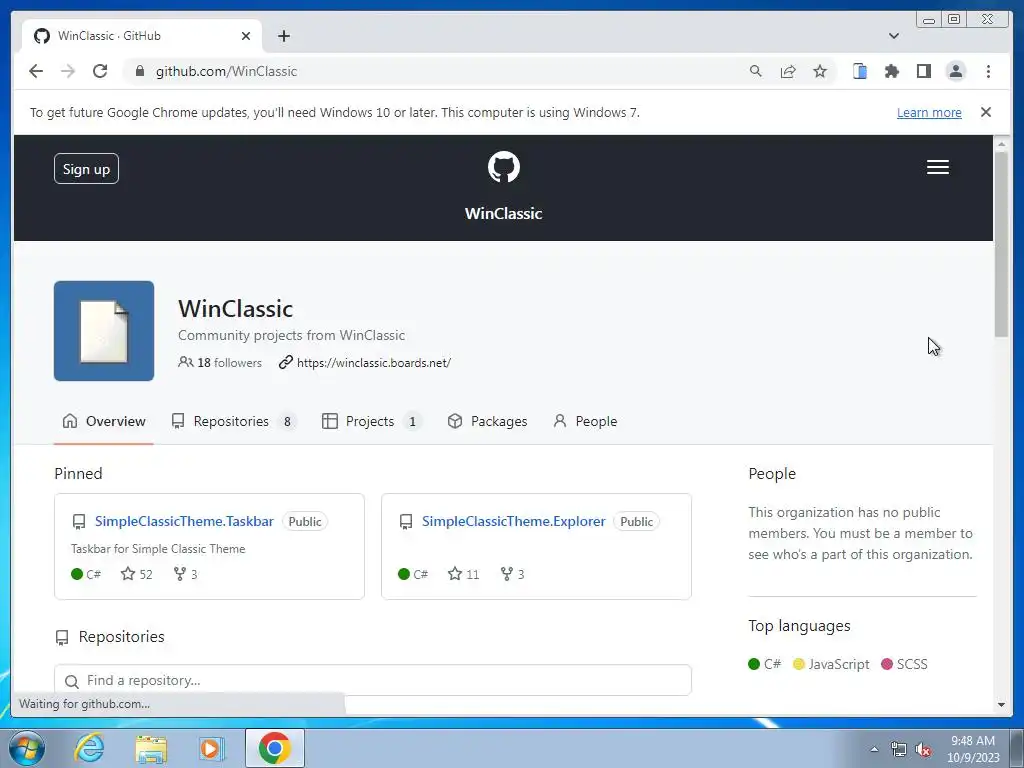Click the GitHub Octocat logo in header
This screenshot has height=768, width=1024.
coord(504,167)
